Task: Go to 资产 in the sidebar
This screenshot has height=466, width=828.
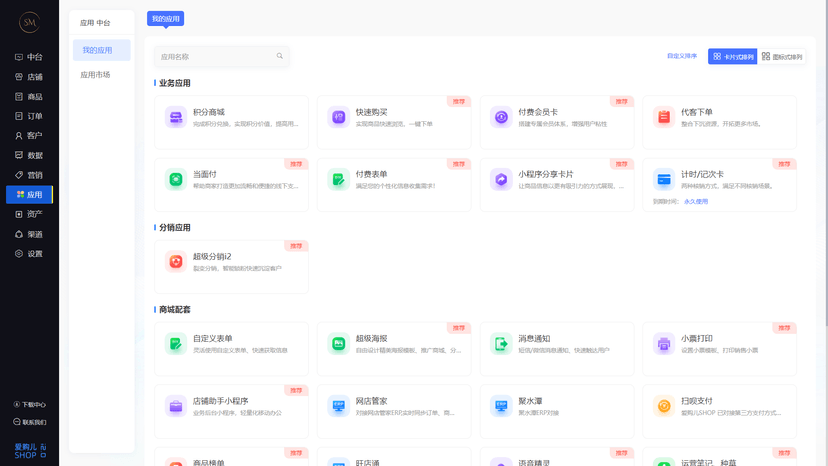Action: (x=29, y=214)
